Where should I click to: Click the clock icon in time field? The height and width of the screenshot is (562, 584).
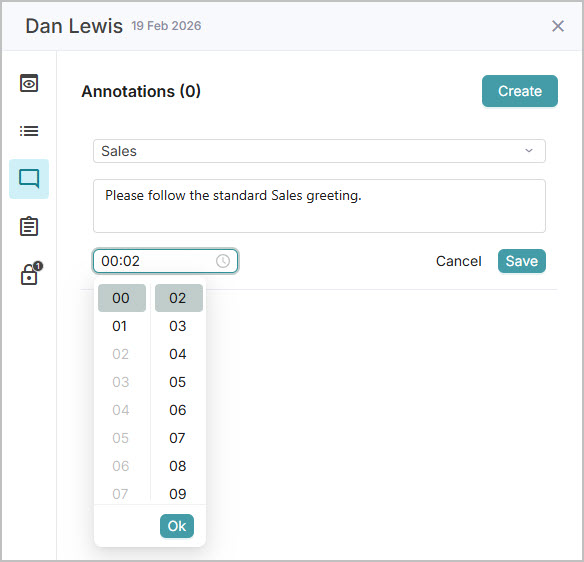point(223,261)
